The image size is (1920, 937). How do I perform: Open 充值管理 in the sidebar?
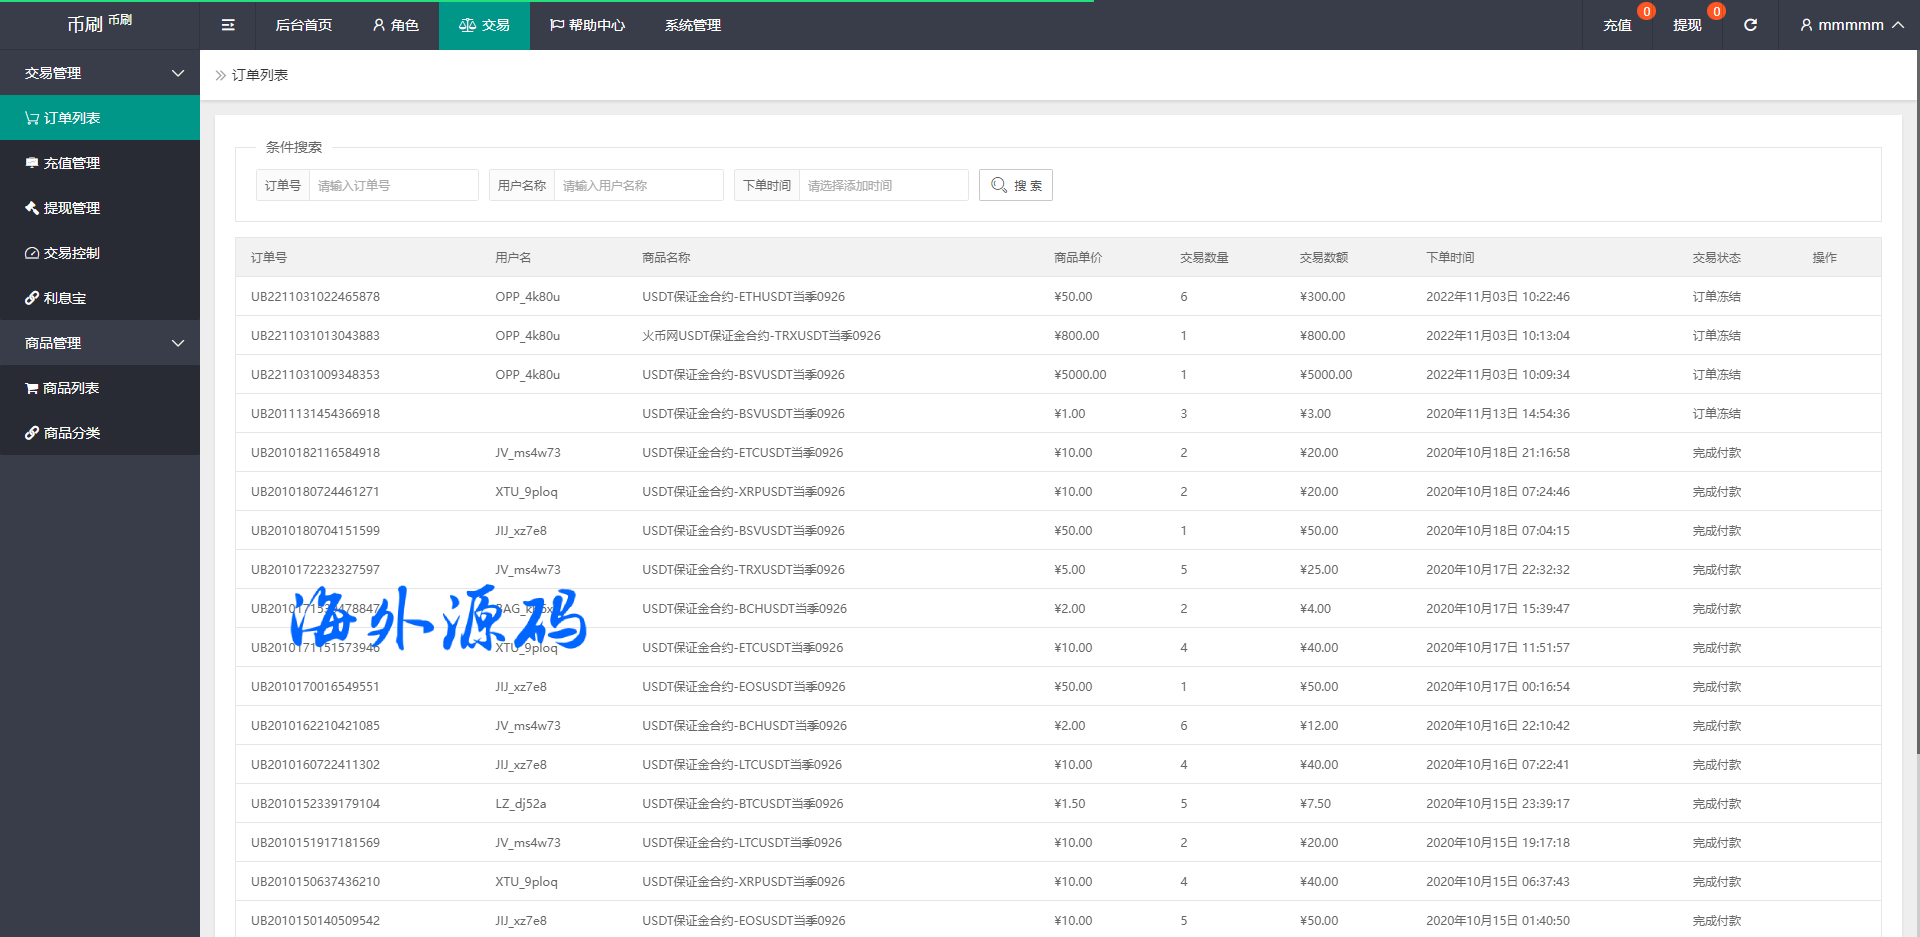coord(71,163)
